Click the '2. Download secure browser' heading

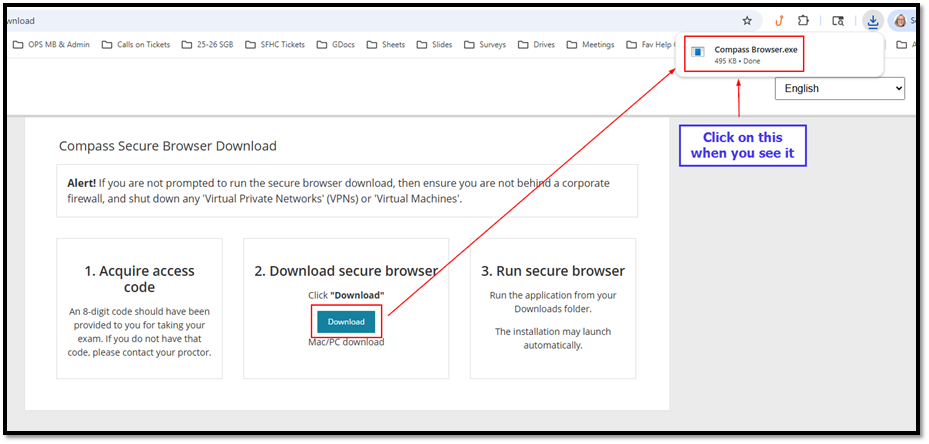[346, 271]
